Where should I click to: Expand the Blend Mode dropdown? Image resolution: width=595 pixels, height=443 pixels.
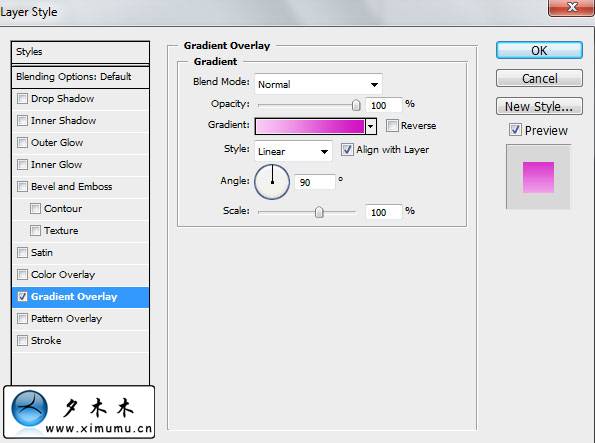tap(318, 84)
